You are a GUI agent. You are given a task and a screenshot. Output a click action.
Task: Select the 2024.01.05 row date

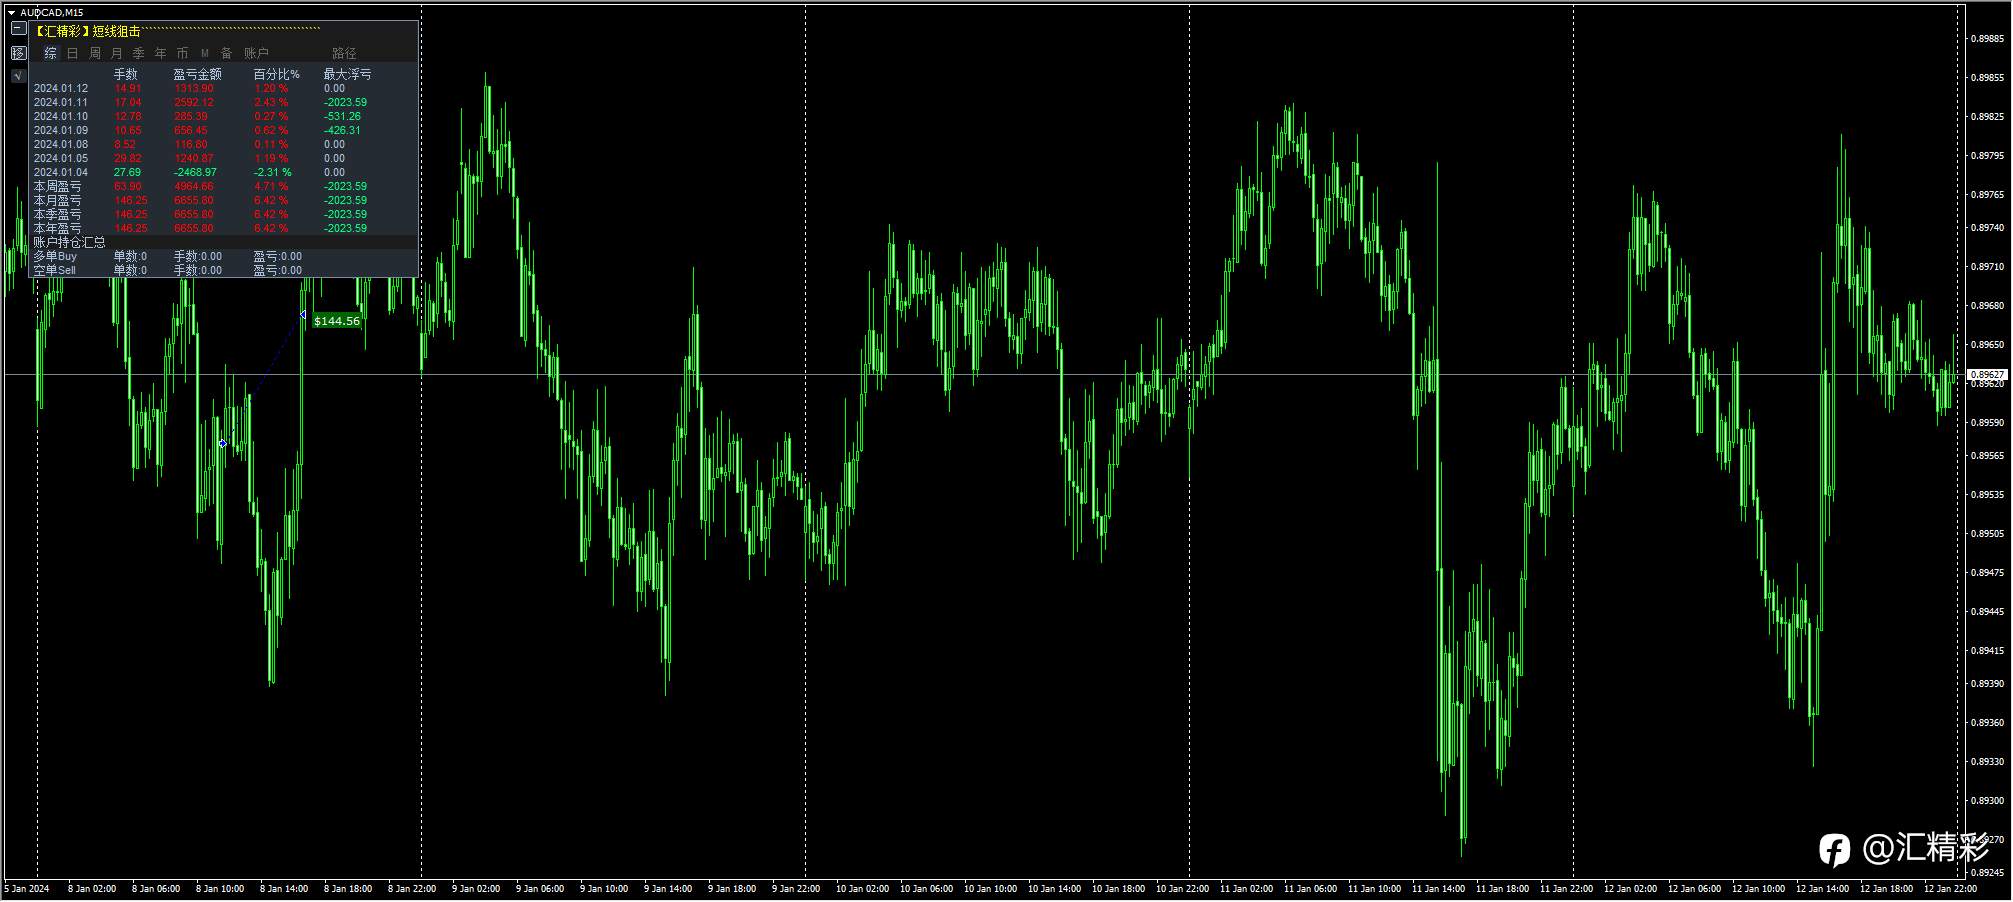click(61, 158)
